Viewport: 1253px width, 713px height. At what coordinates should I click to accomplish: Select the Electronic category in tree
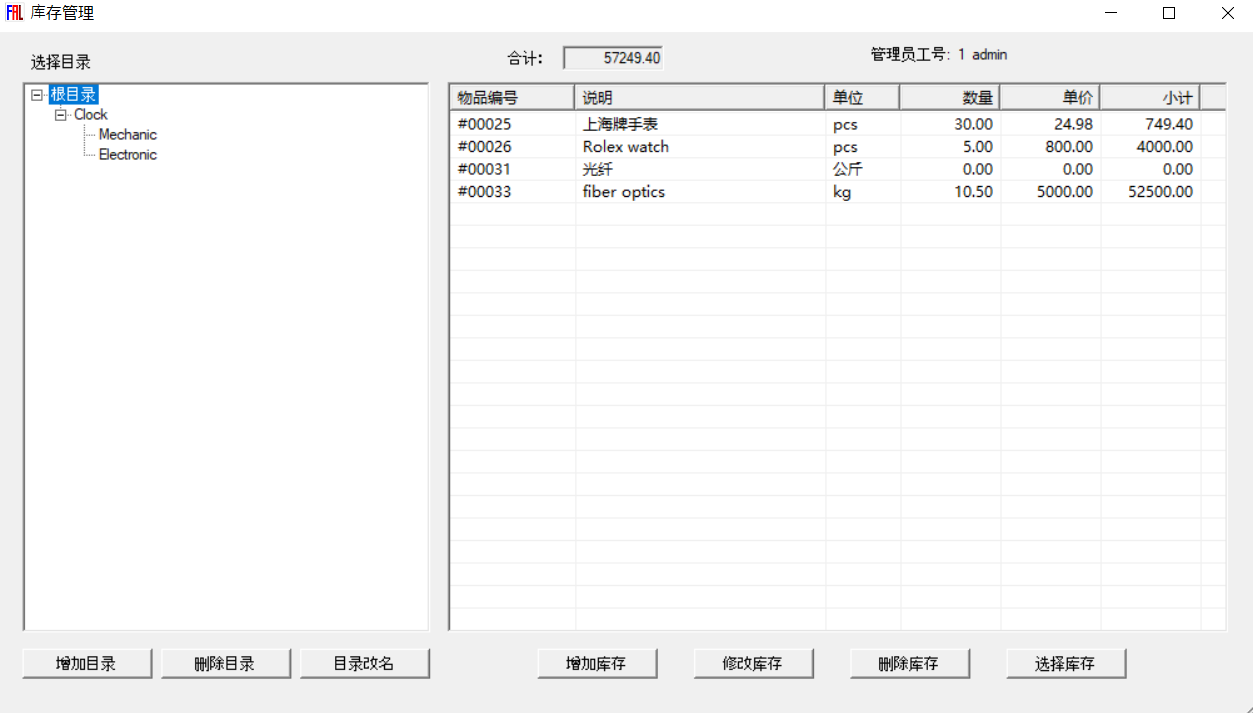click(127, 155)
